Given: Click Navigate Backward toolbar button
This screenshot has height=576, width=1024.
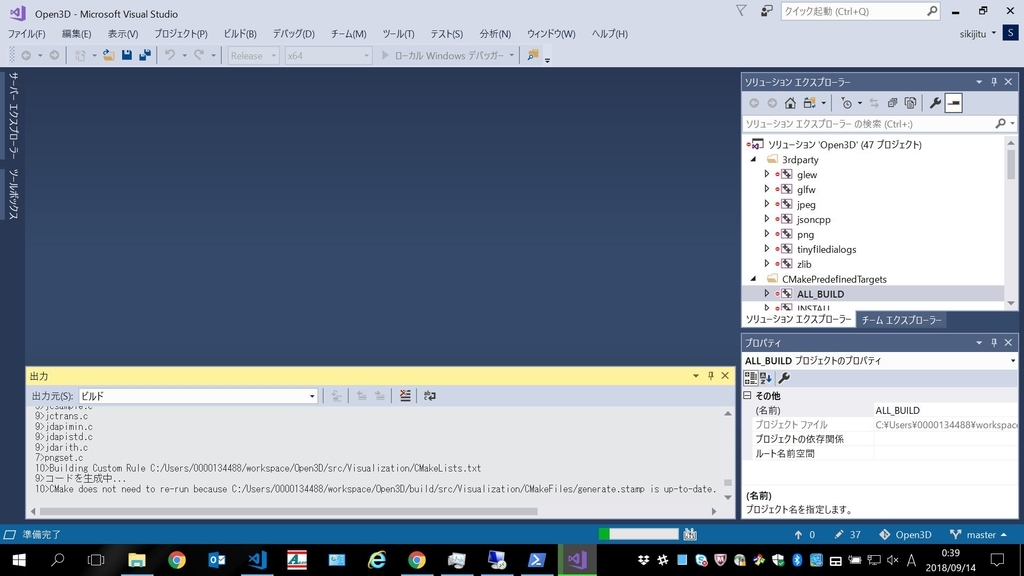Looking at the screenshot, I should [26, 56].
